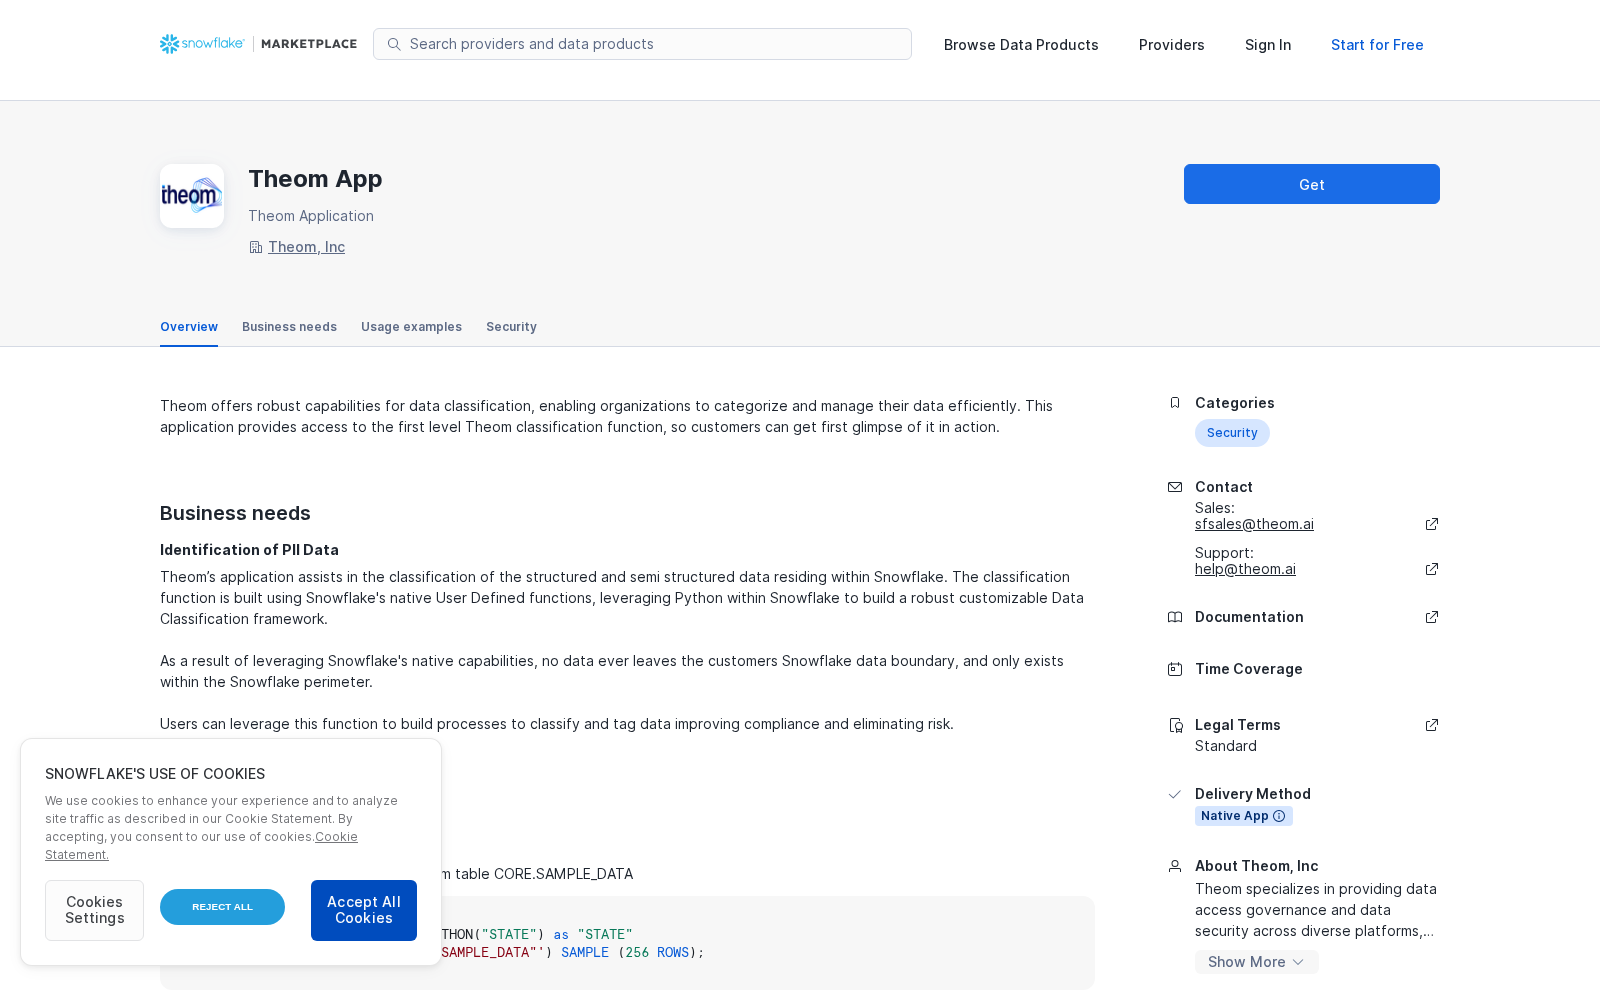Viewport: 1600px width, 1000px height.
Task: Click the Delivery Method checkmark icon
Action: click(x=1175, y=794)
